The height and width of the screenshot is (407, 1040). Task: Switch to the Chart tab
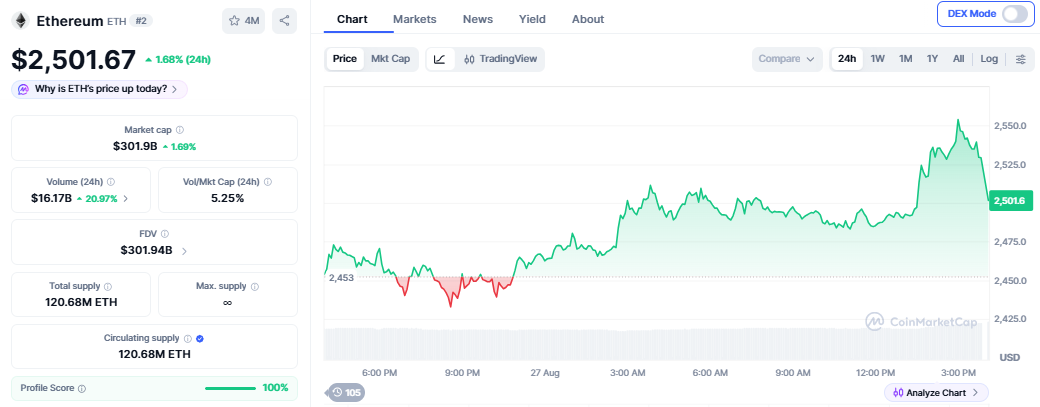pos(352,19)
